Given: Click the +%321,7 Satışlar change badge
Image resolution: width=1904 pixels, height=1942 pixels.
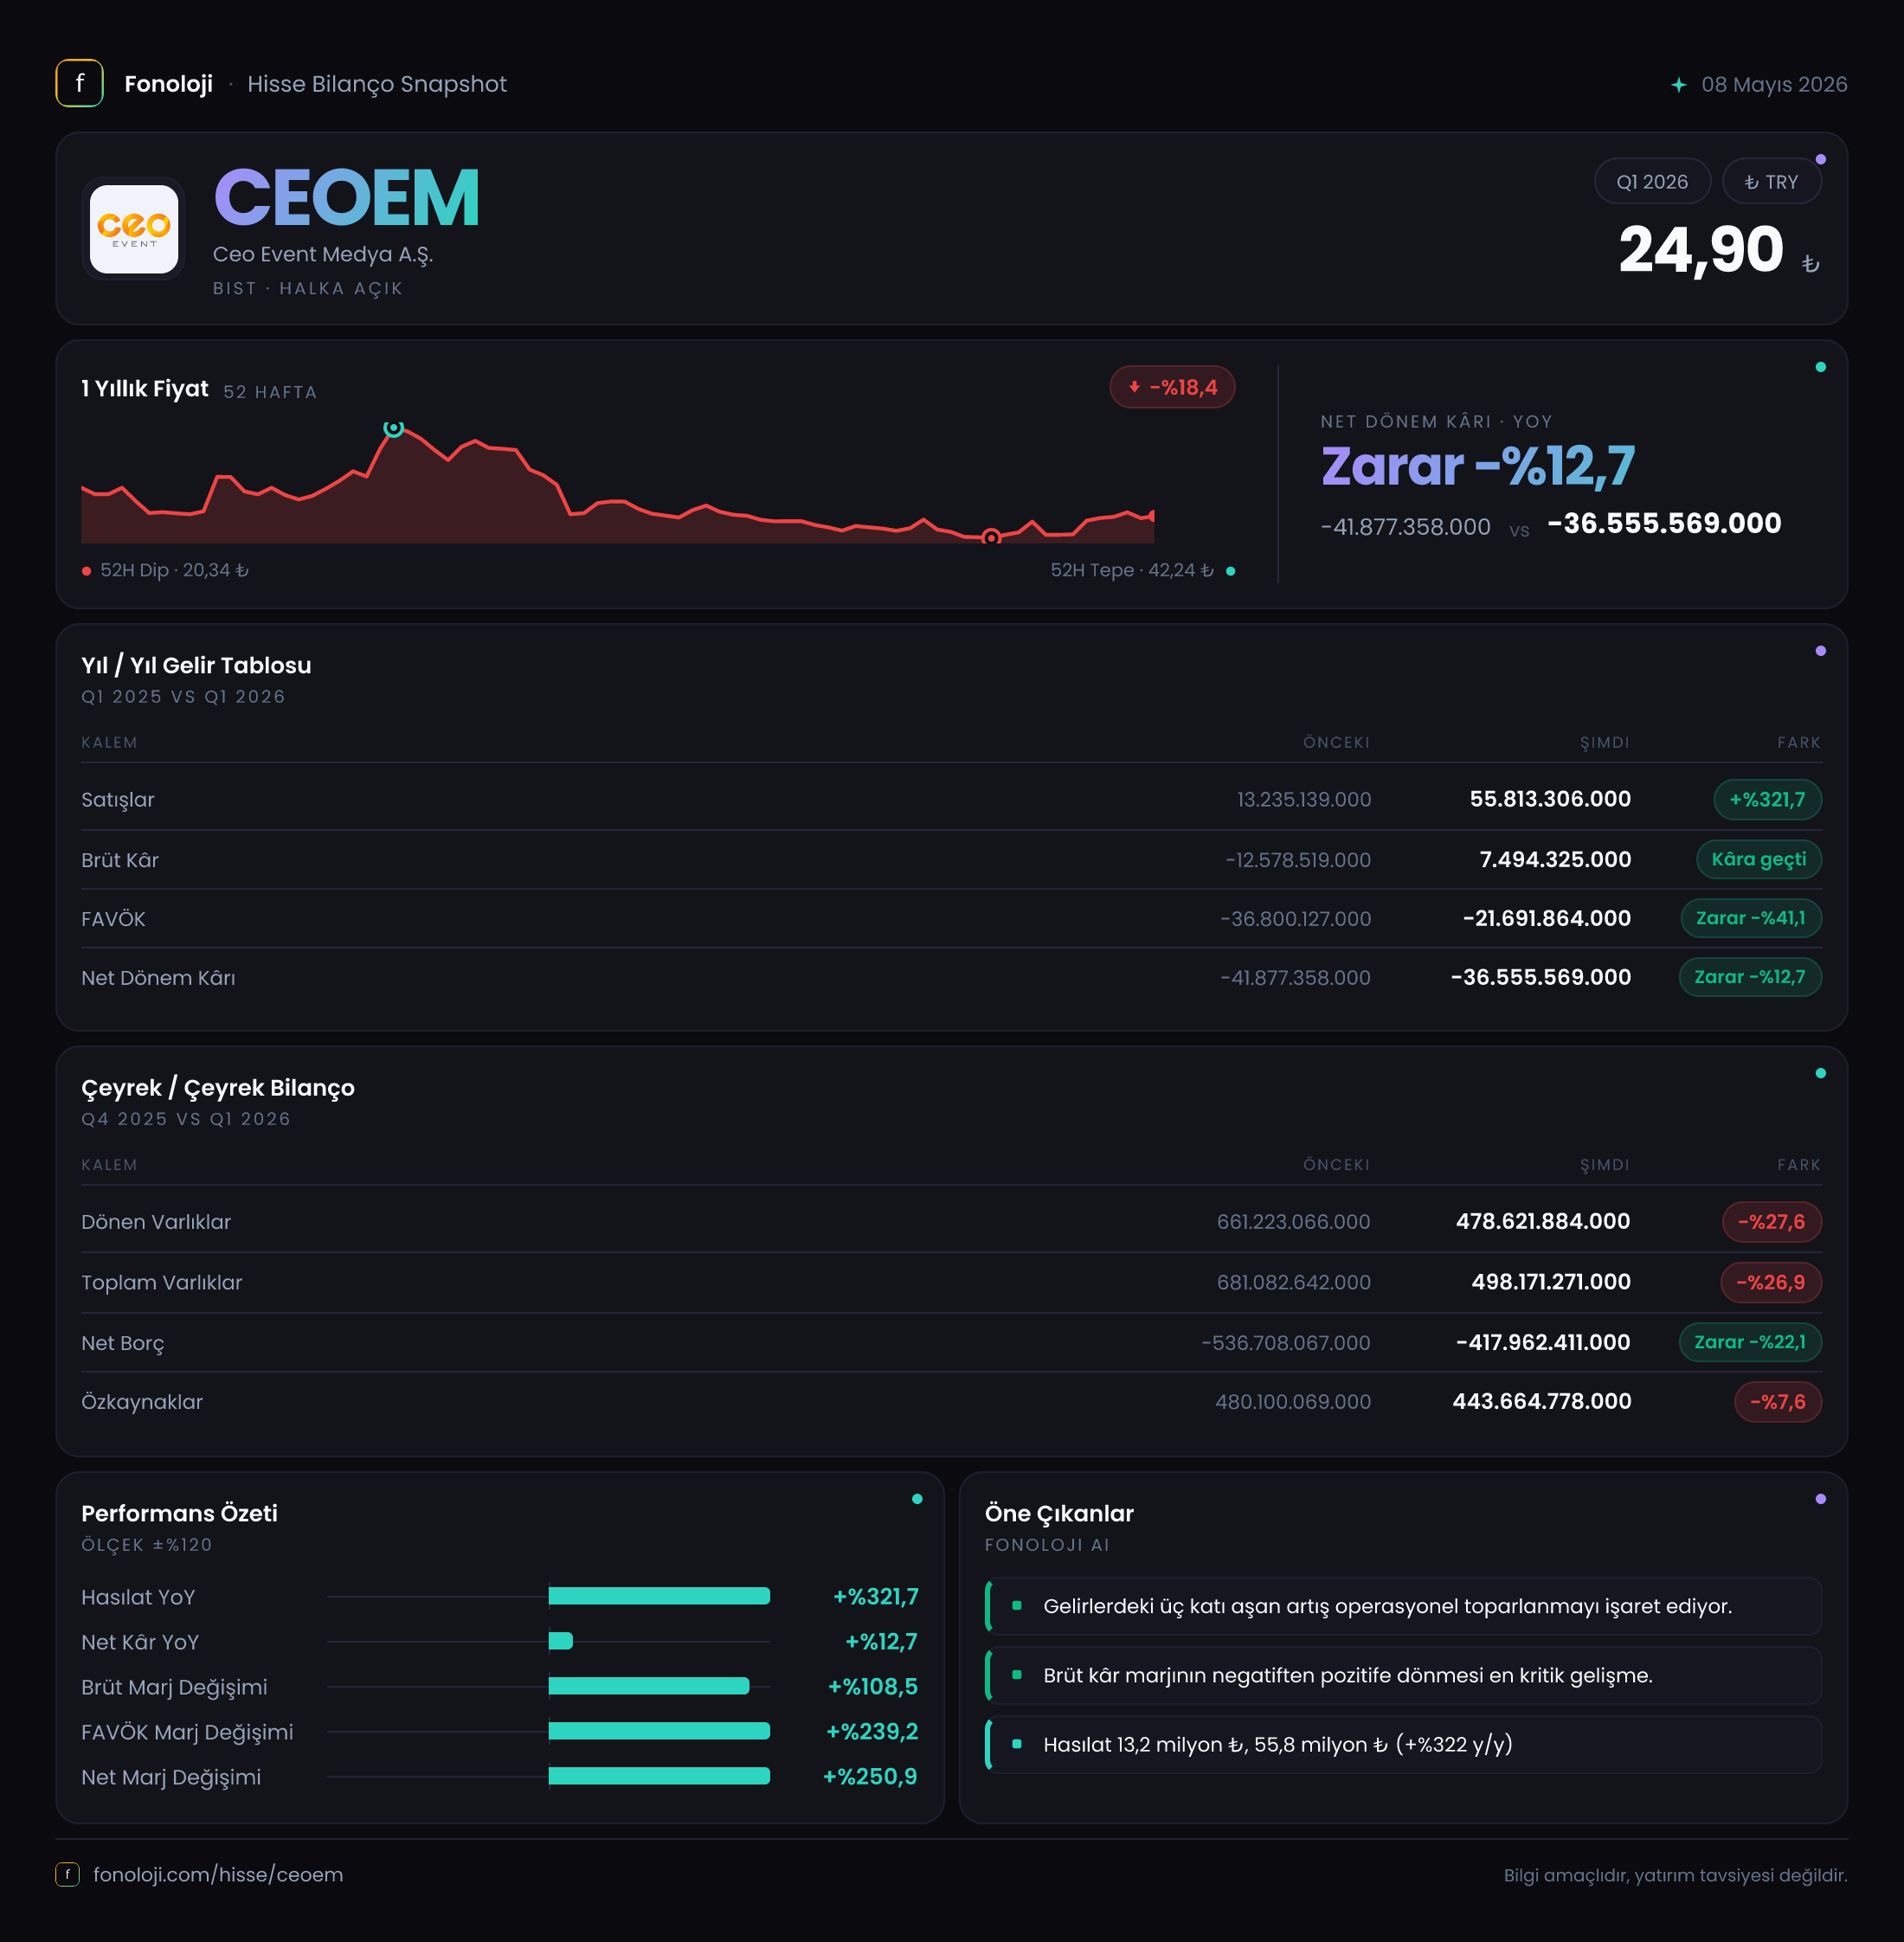Looking at the screenshot, I should (x=1767, y=799).
